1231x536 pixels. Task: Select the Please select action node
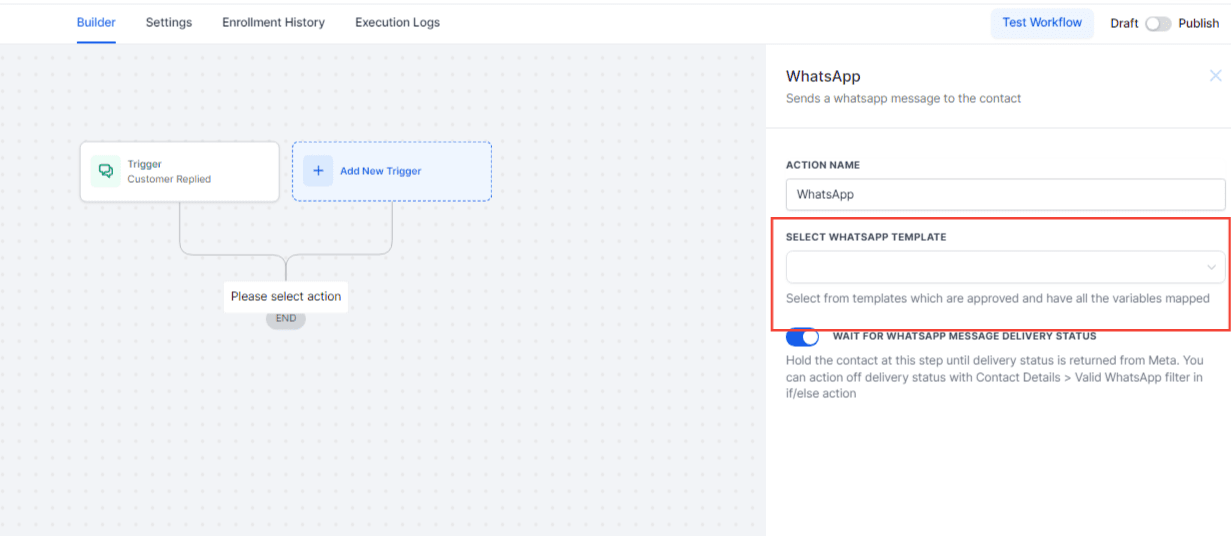tap(286, 296)
